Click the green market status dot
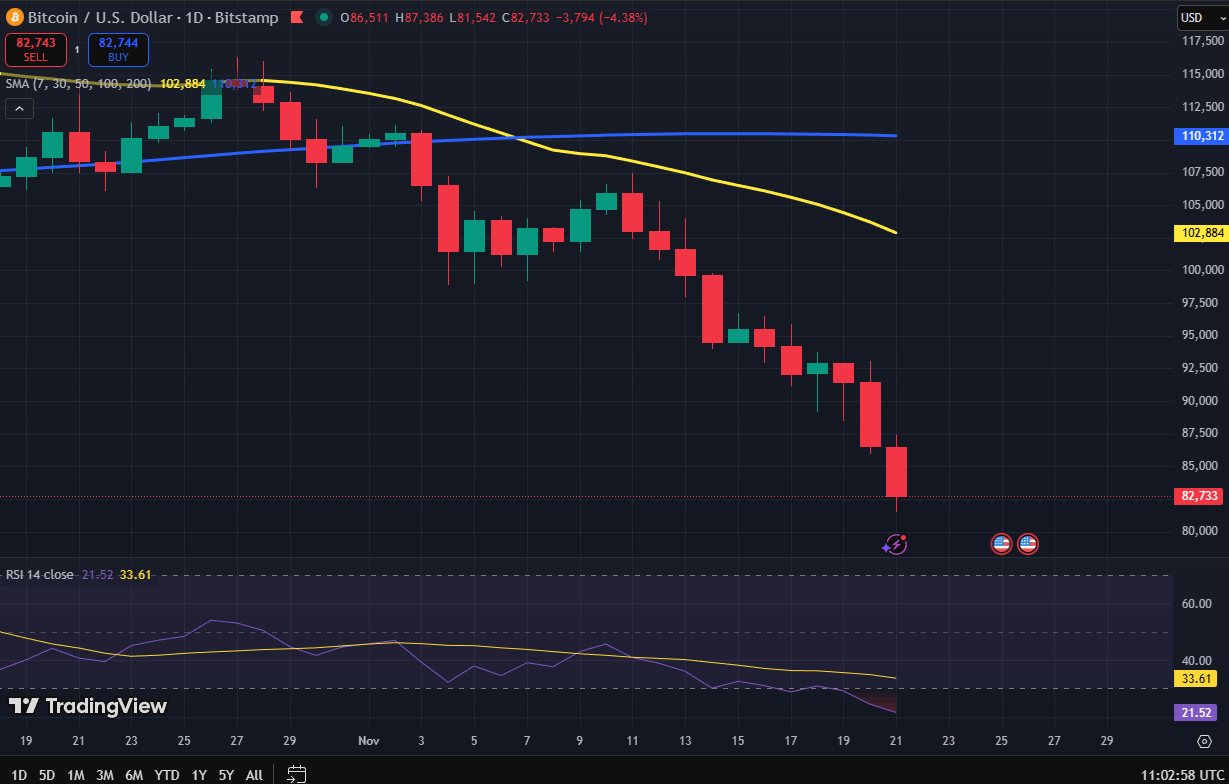 (323, 18)
